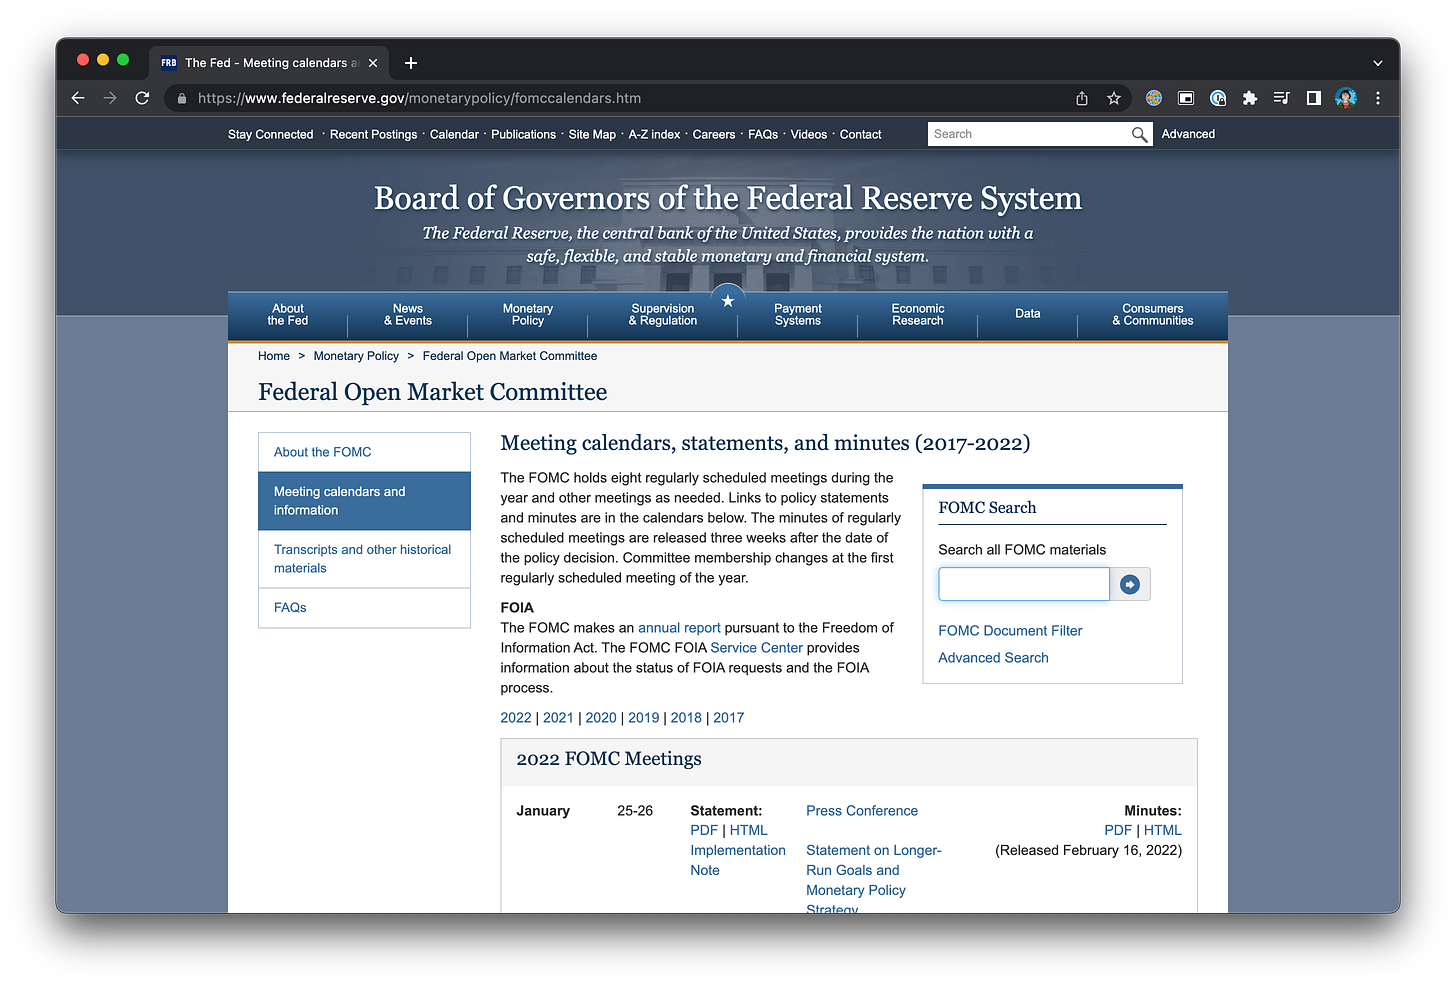
Task: Click the window-shaped extension icon
Action: coord(1186,98)
